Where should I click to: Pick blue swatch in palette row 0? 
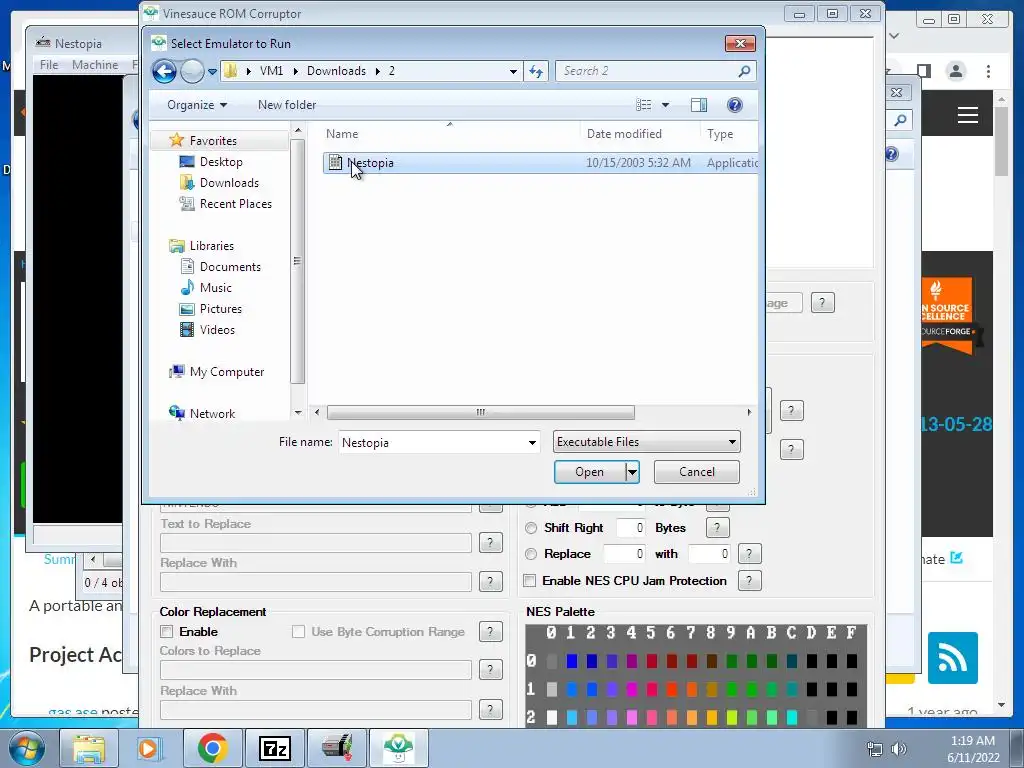pyautogui.click(x=572, y=662)
